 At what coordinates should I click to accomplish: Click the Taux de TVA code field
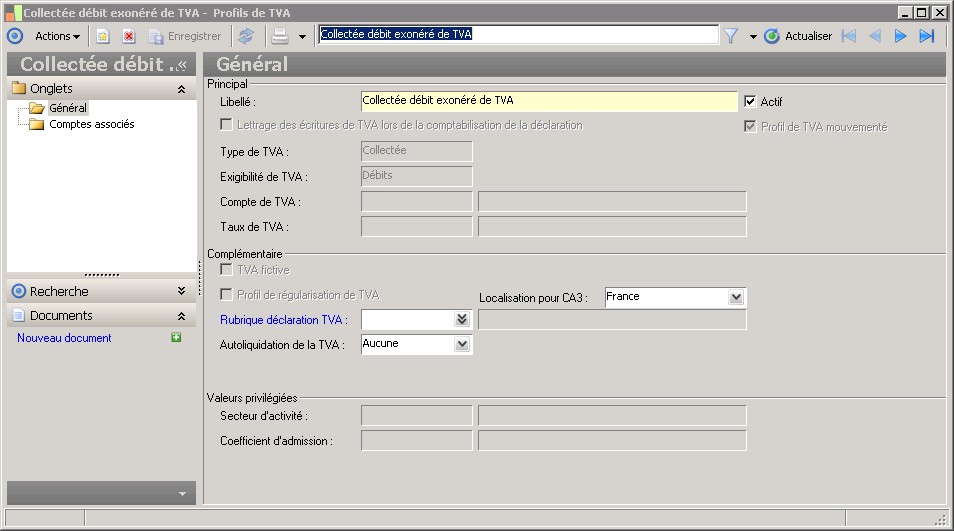(417, 226)
